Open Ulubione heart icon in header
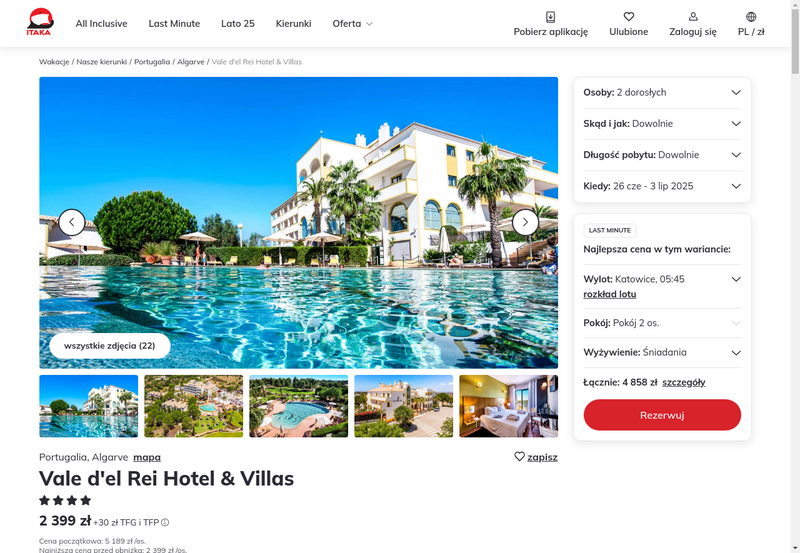 pos(629,17)
